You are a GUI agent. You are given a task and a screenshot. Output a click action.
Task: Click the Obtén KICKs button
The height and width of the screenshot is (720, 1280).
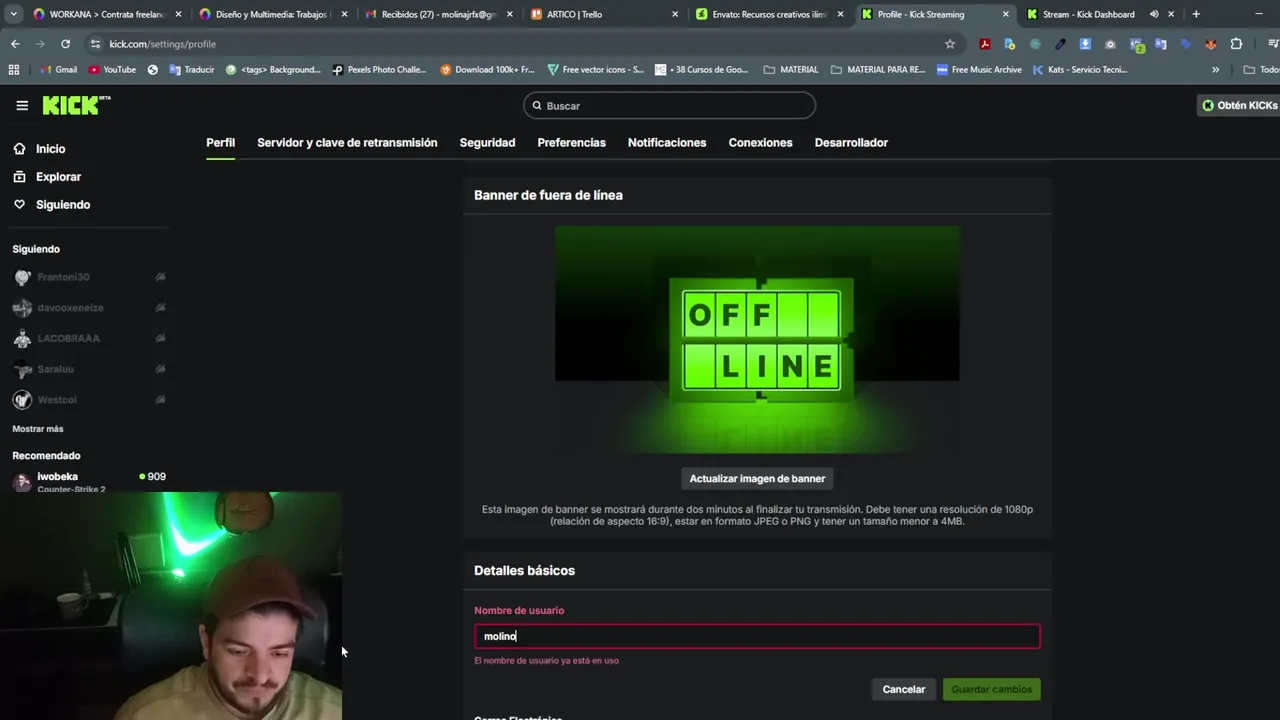(x=1240, y=105)
